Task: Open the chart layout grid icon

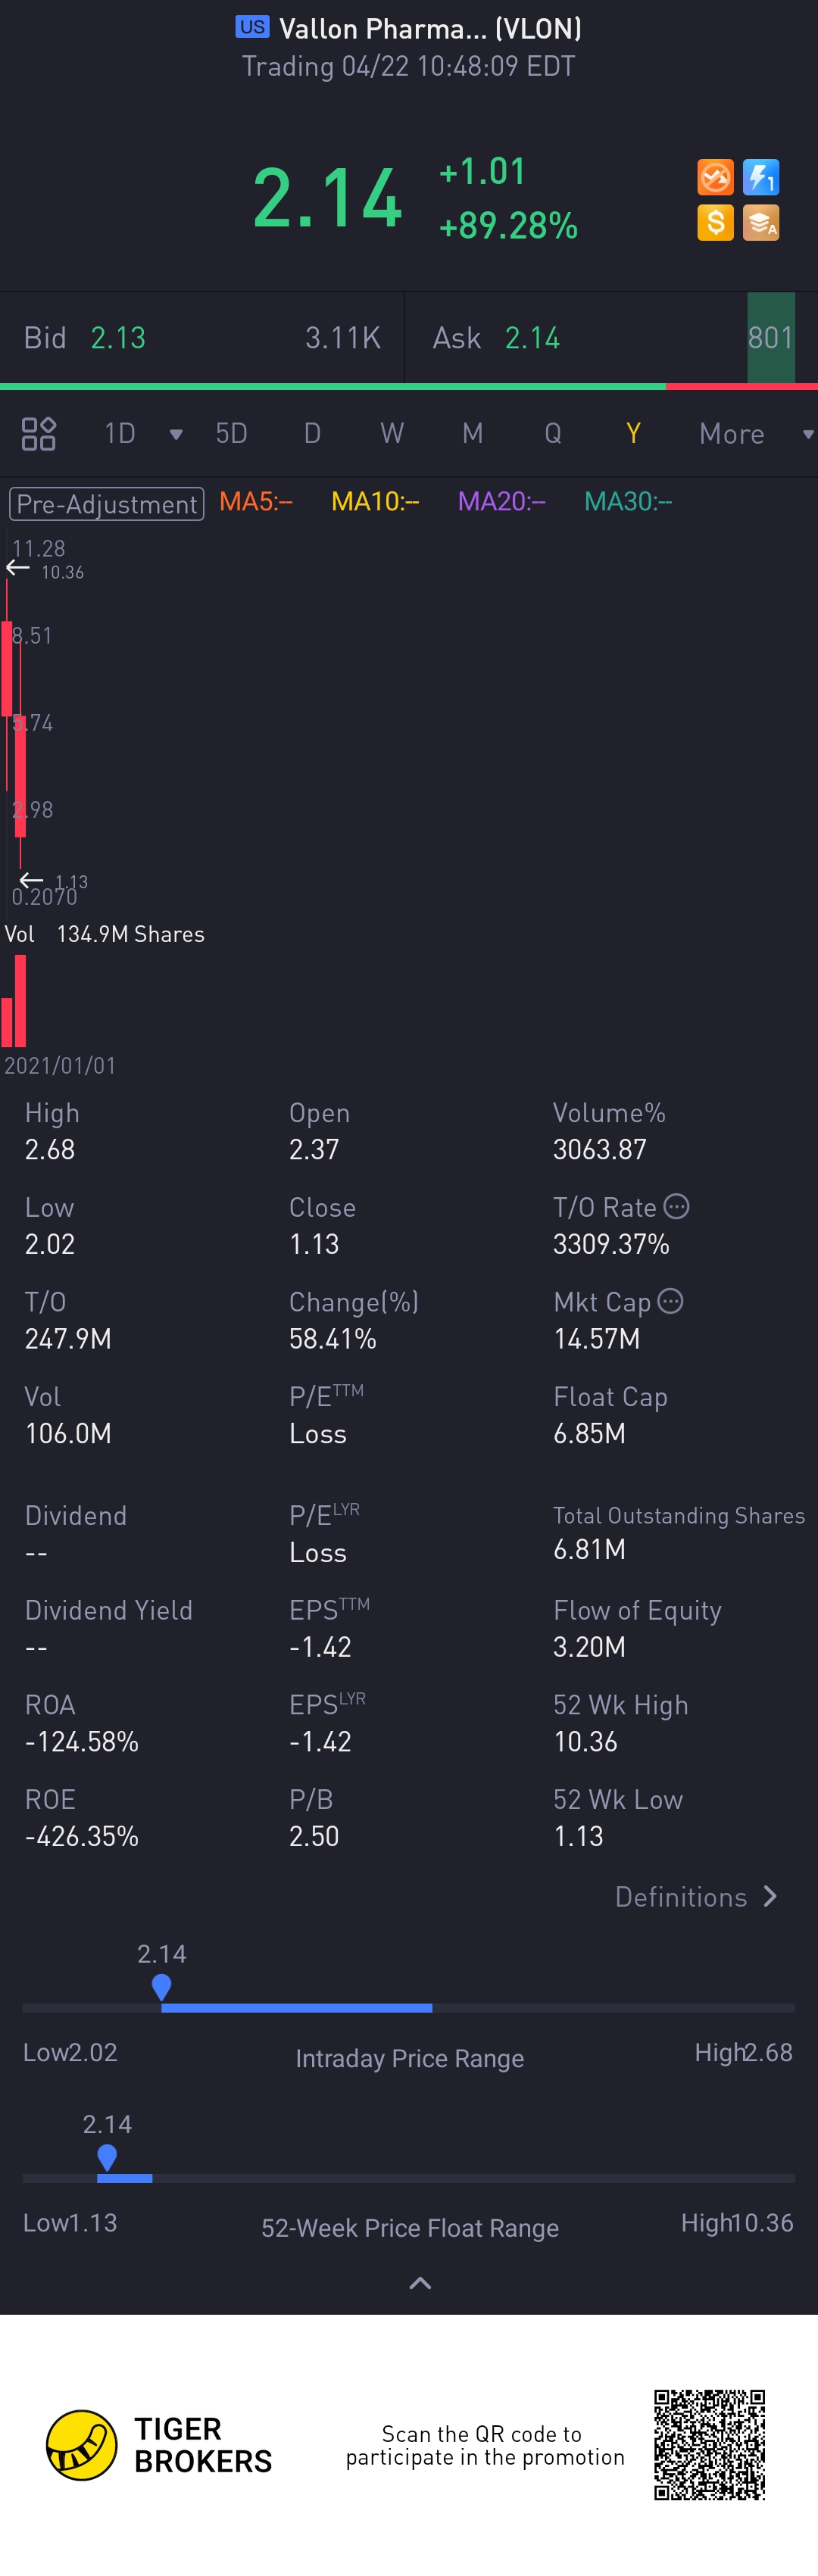Action: [39, 434]
